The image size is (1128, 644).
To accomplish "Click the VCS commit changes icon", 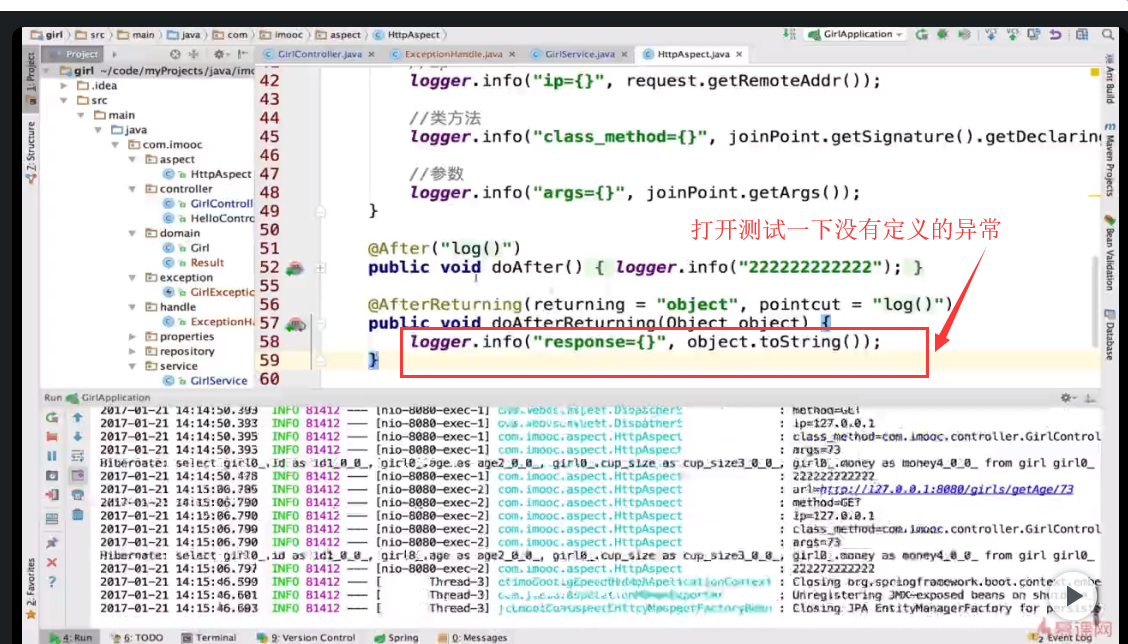I will pyautogui.click(x=1013, y=35).
